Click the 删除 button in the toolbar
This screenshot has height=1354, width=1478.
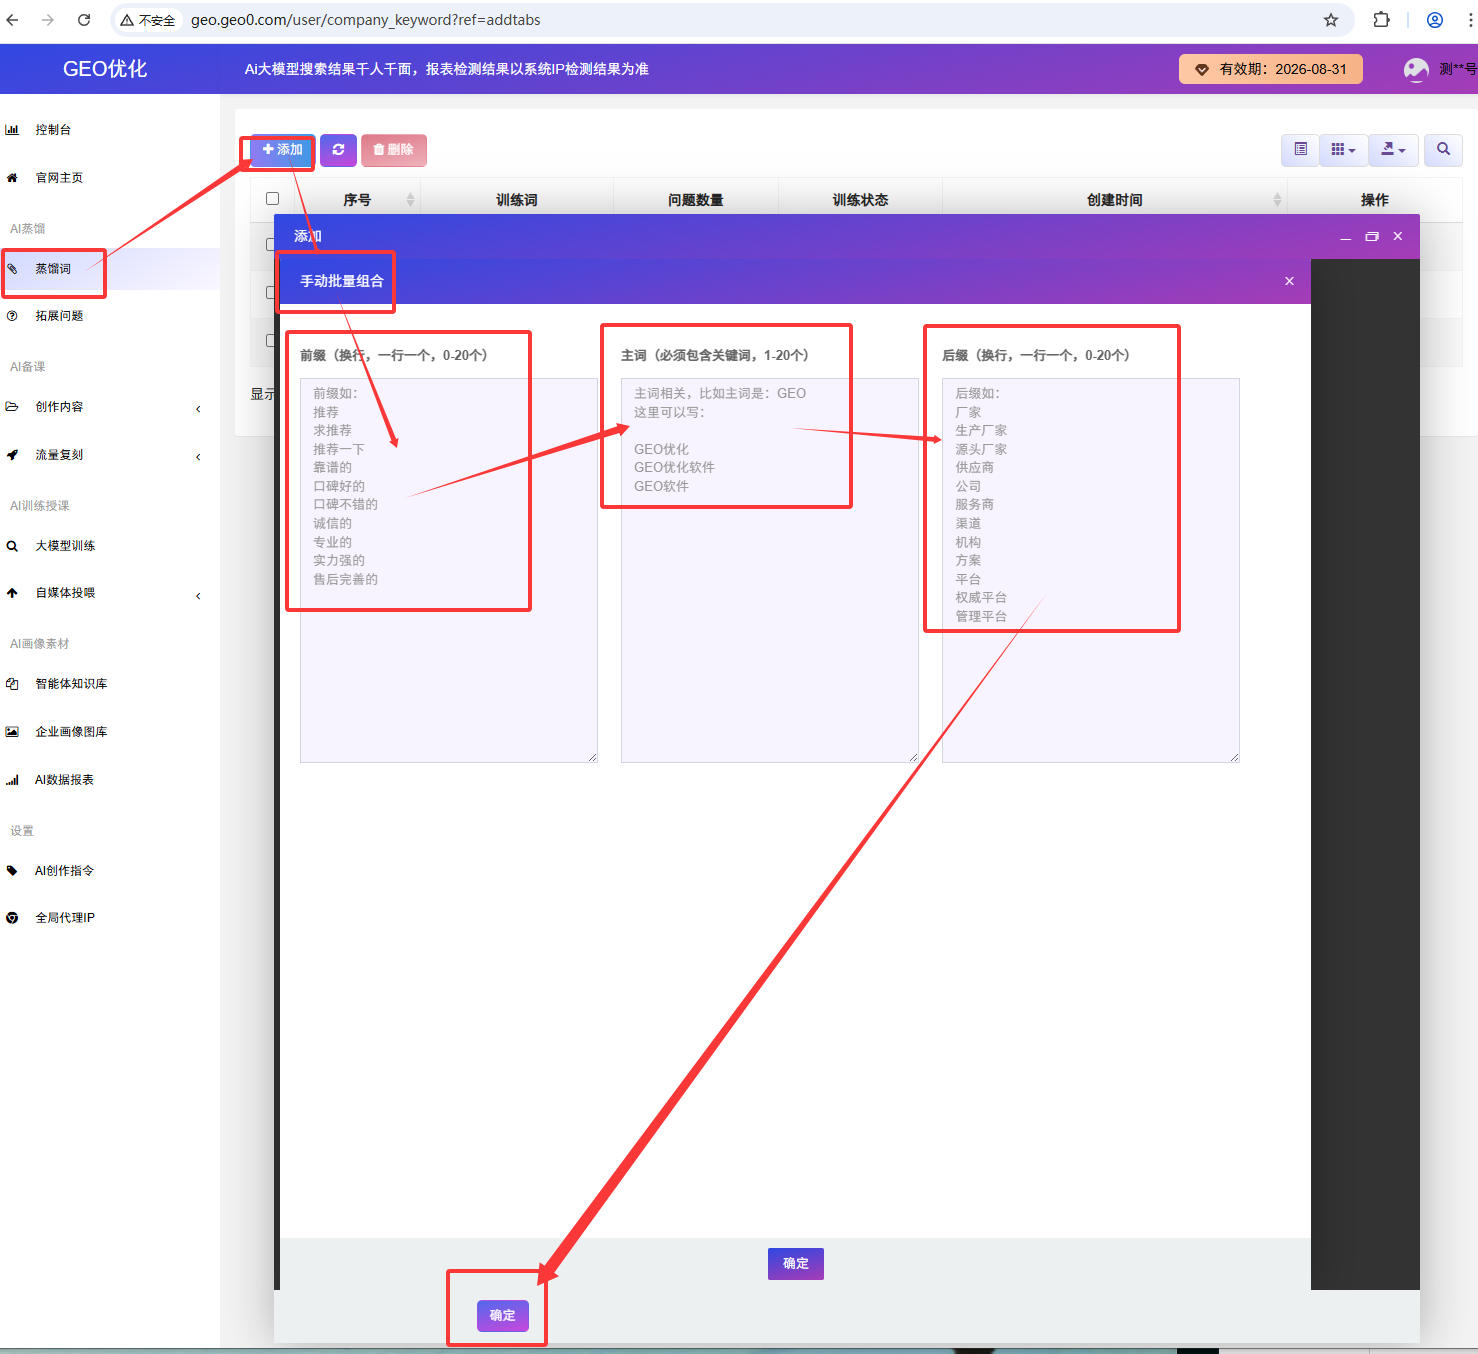tap(393, 150)
